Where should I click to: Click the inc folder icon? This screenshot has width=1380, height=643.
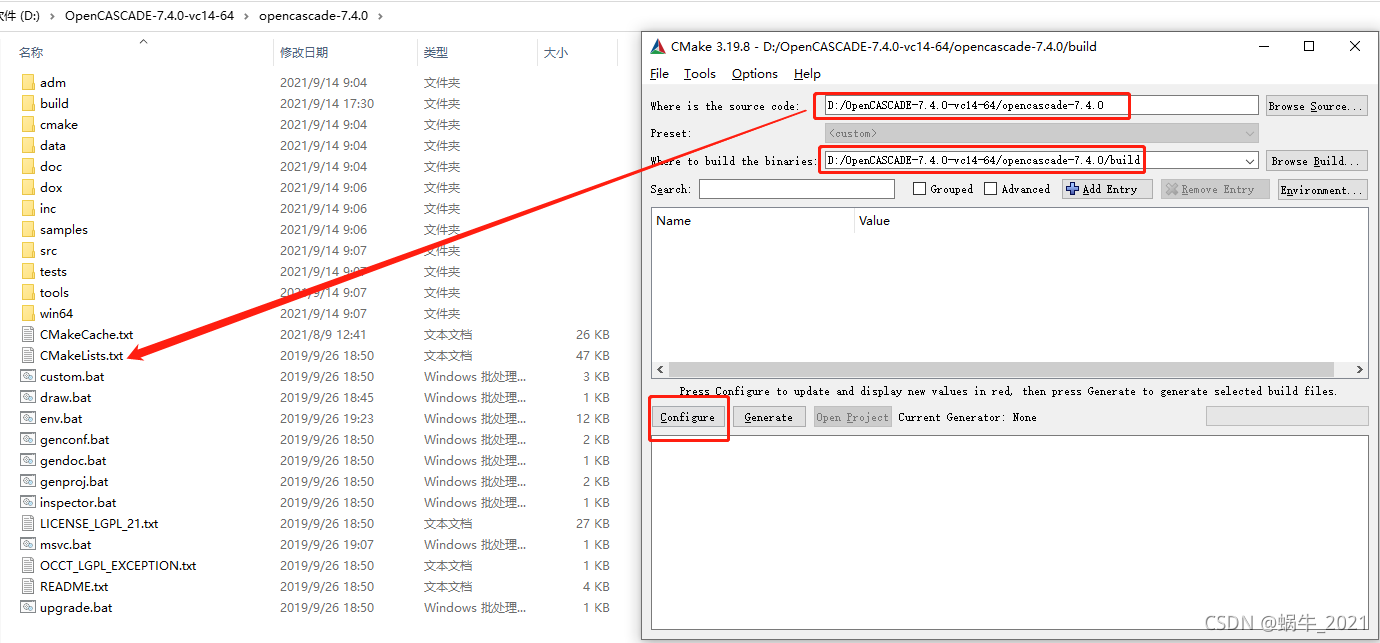28,208
